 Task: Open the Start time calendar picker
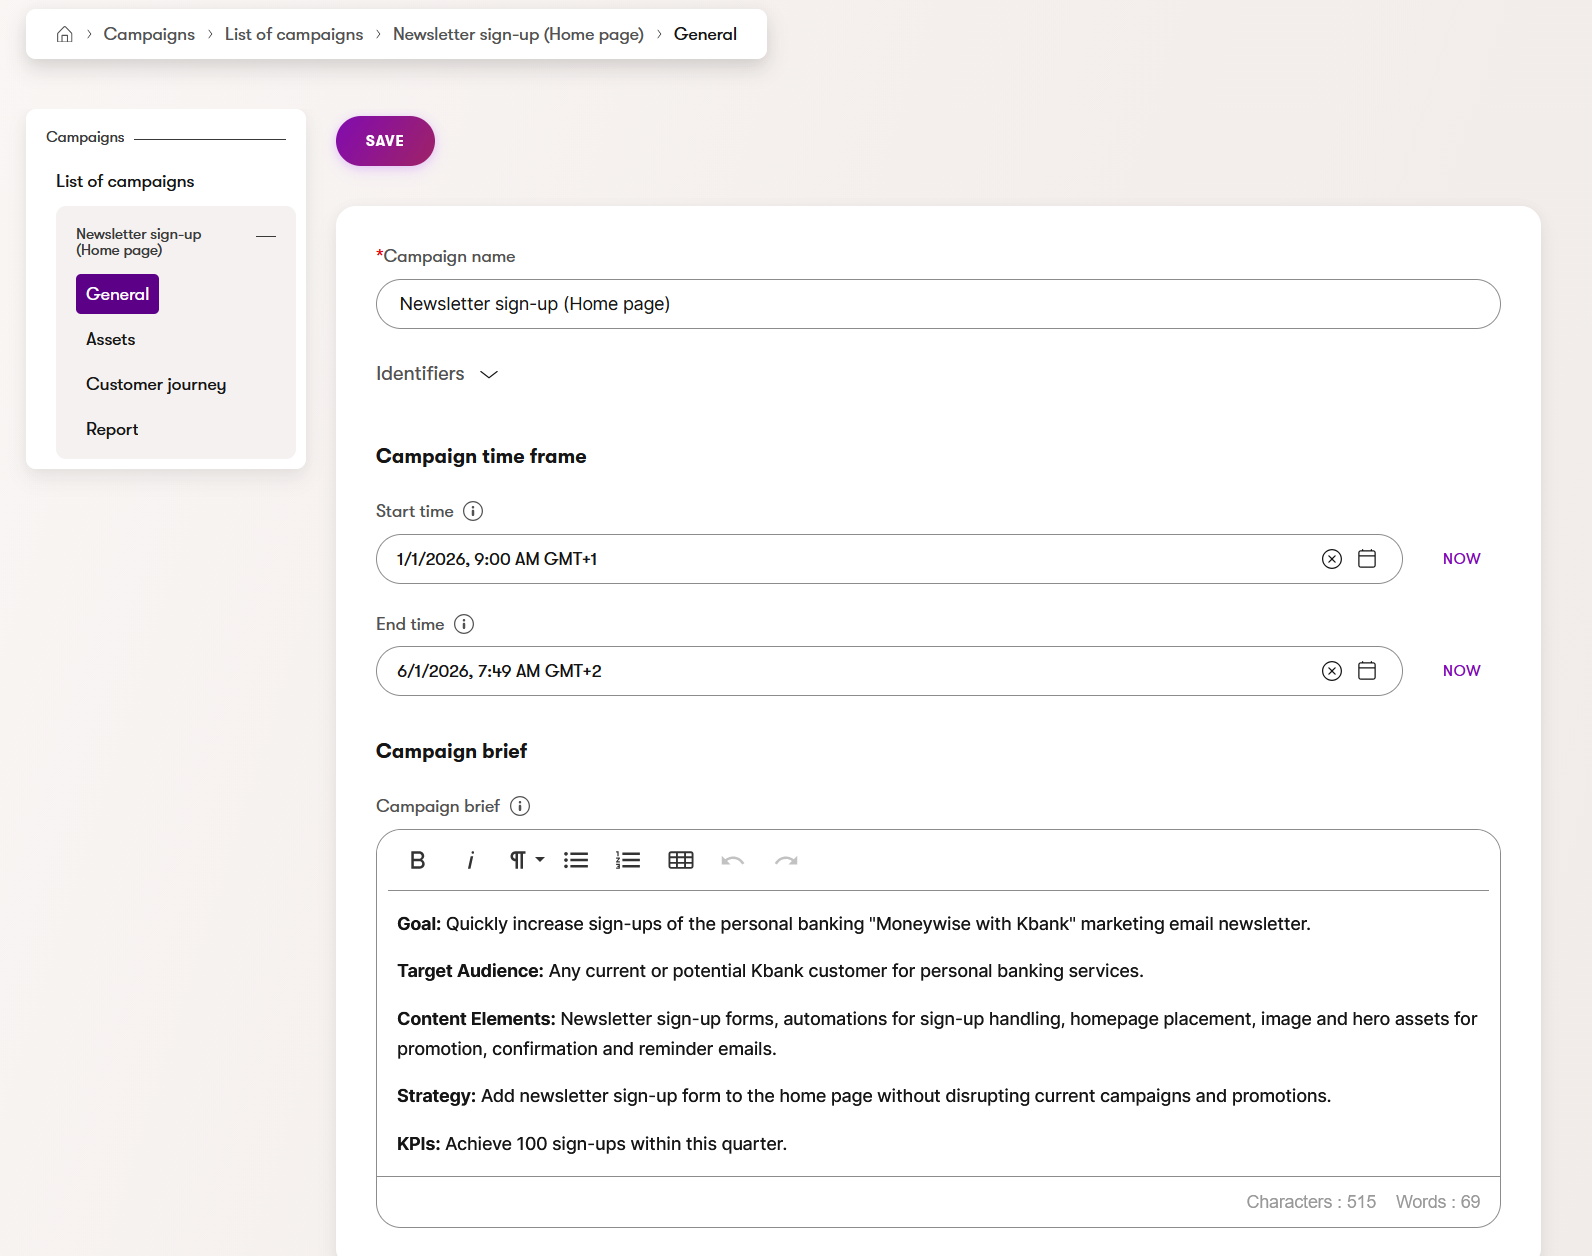point(1367,559)
